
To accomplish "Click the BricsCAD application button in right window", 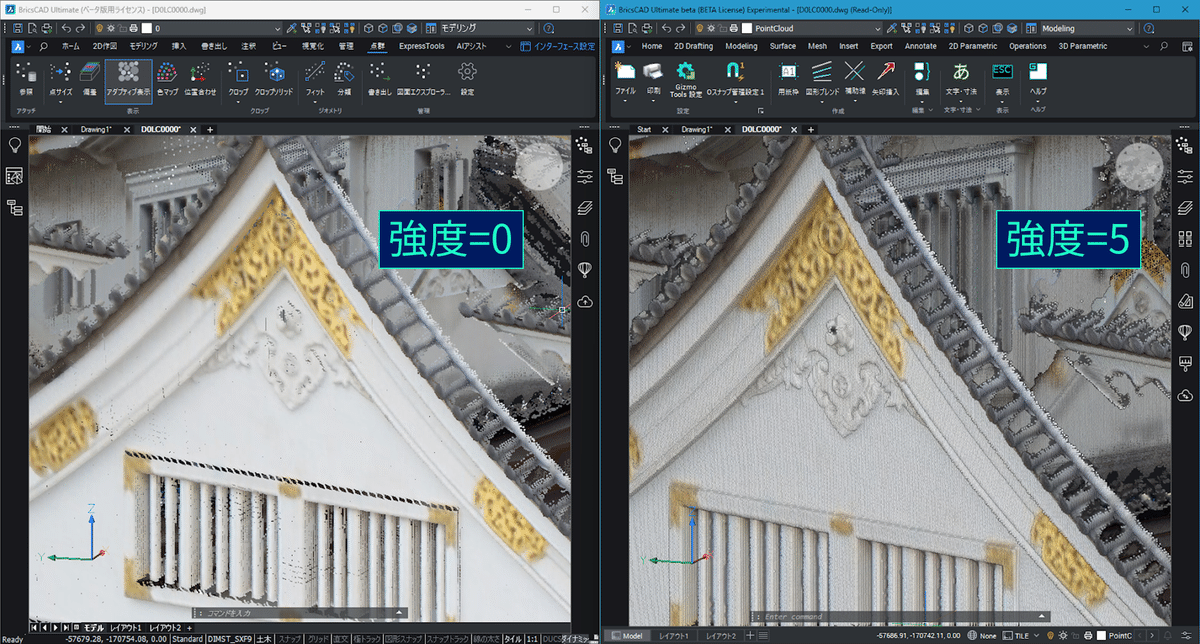I will point(619,46).
